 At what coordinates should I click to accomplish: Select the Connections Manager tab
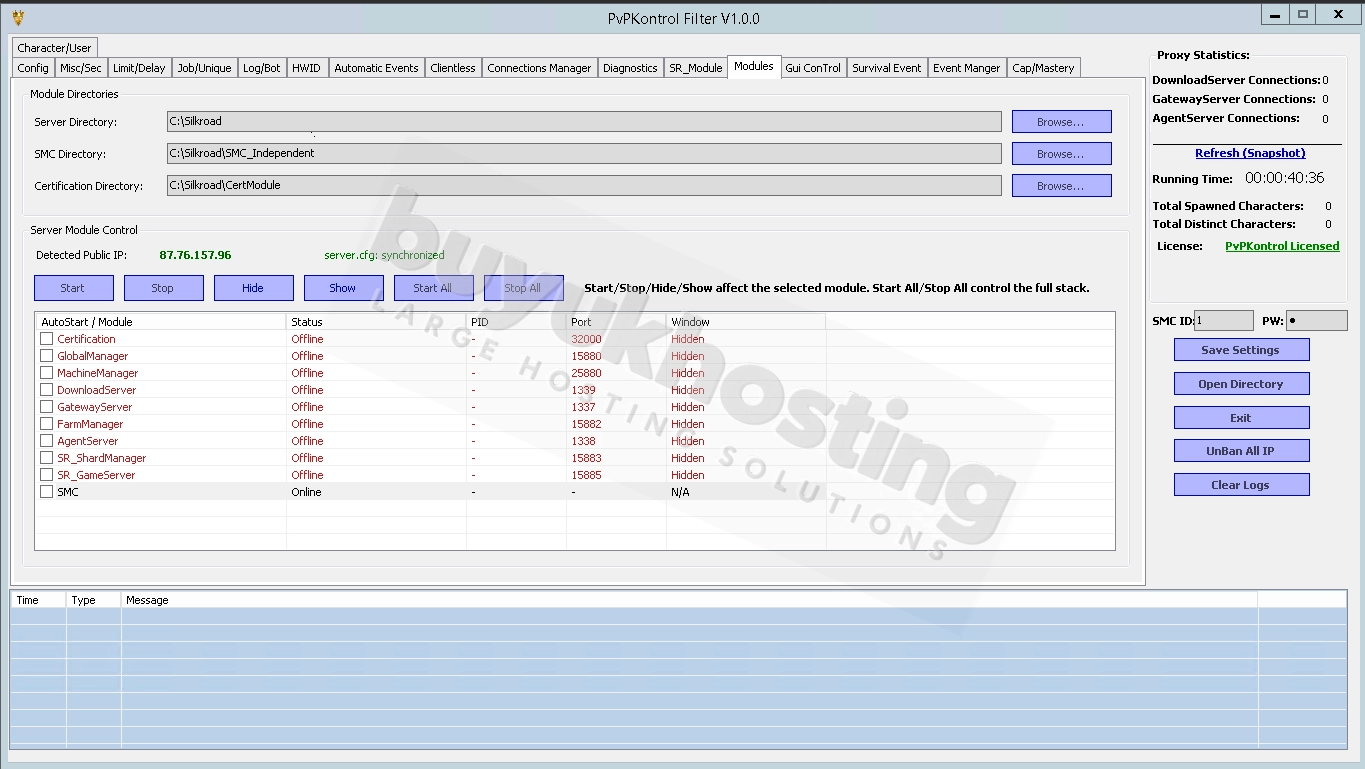point(539,68)
